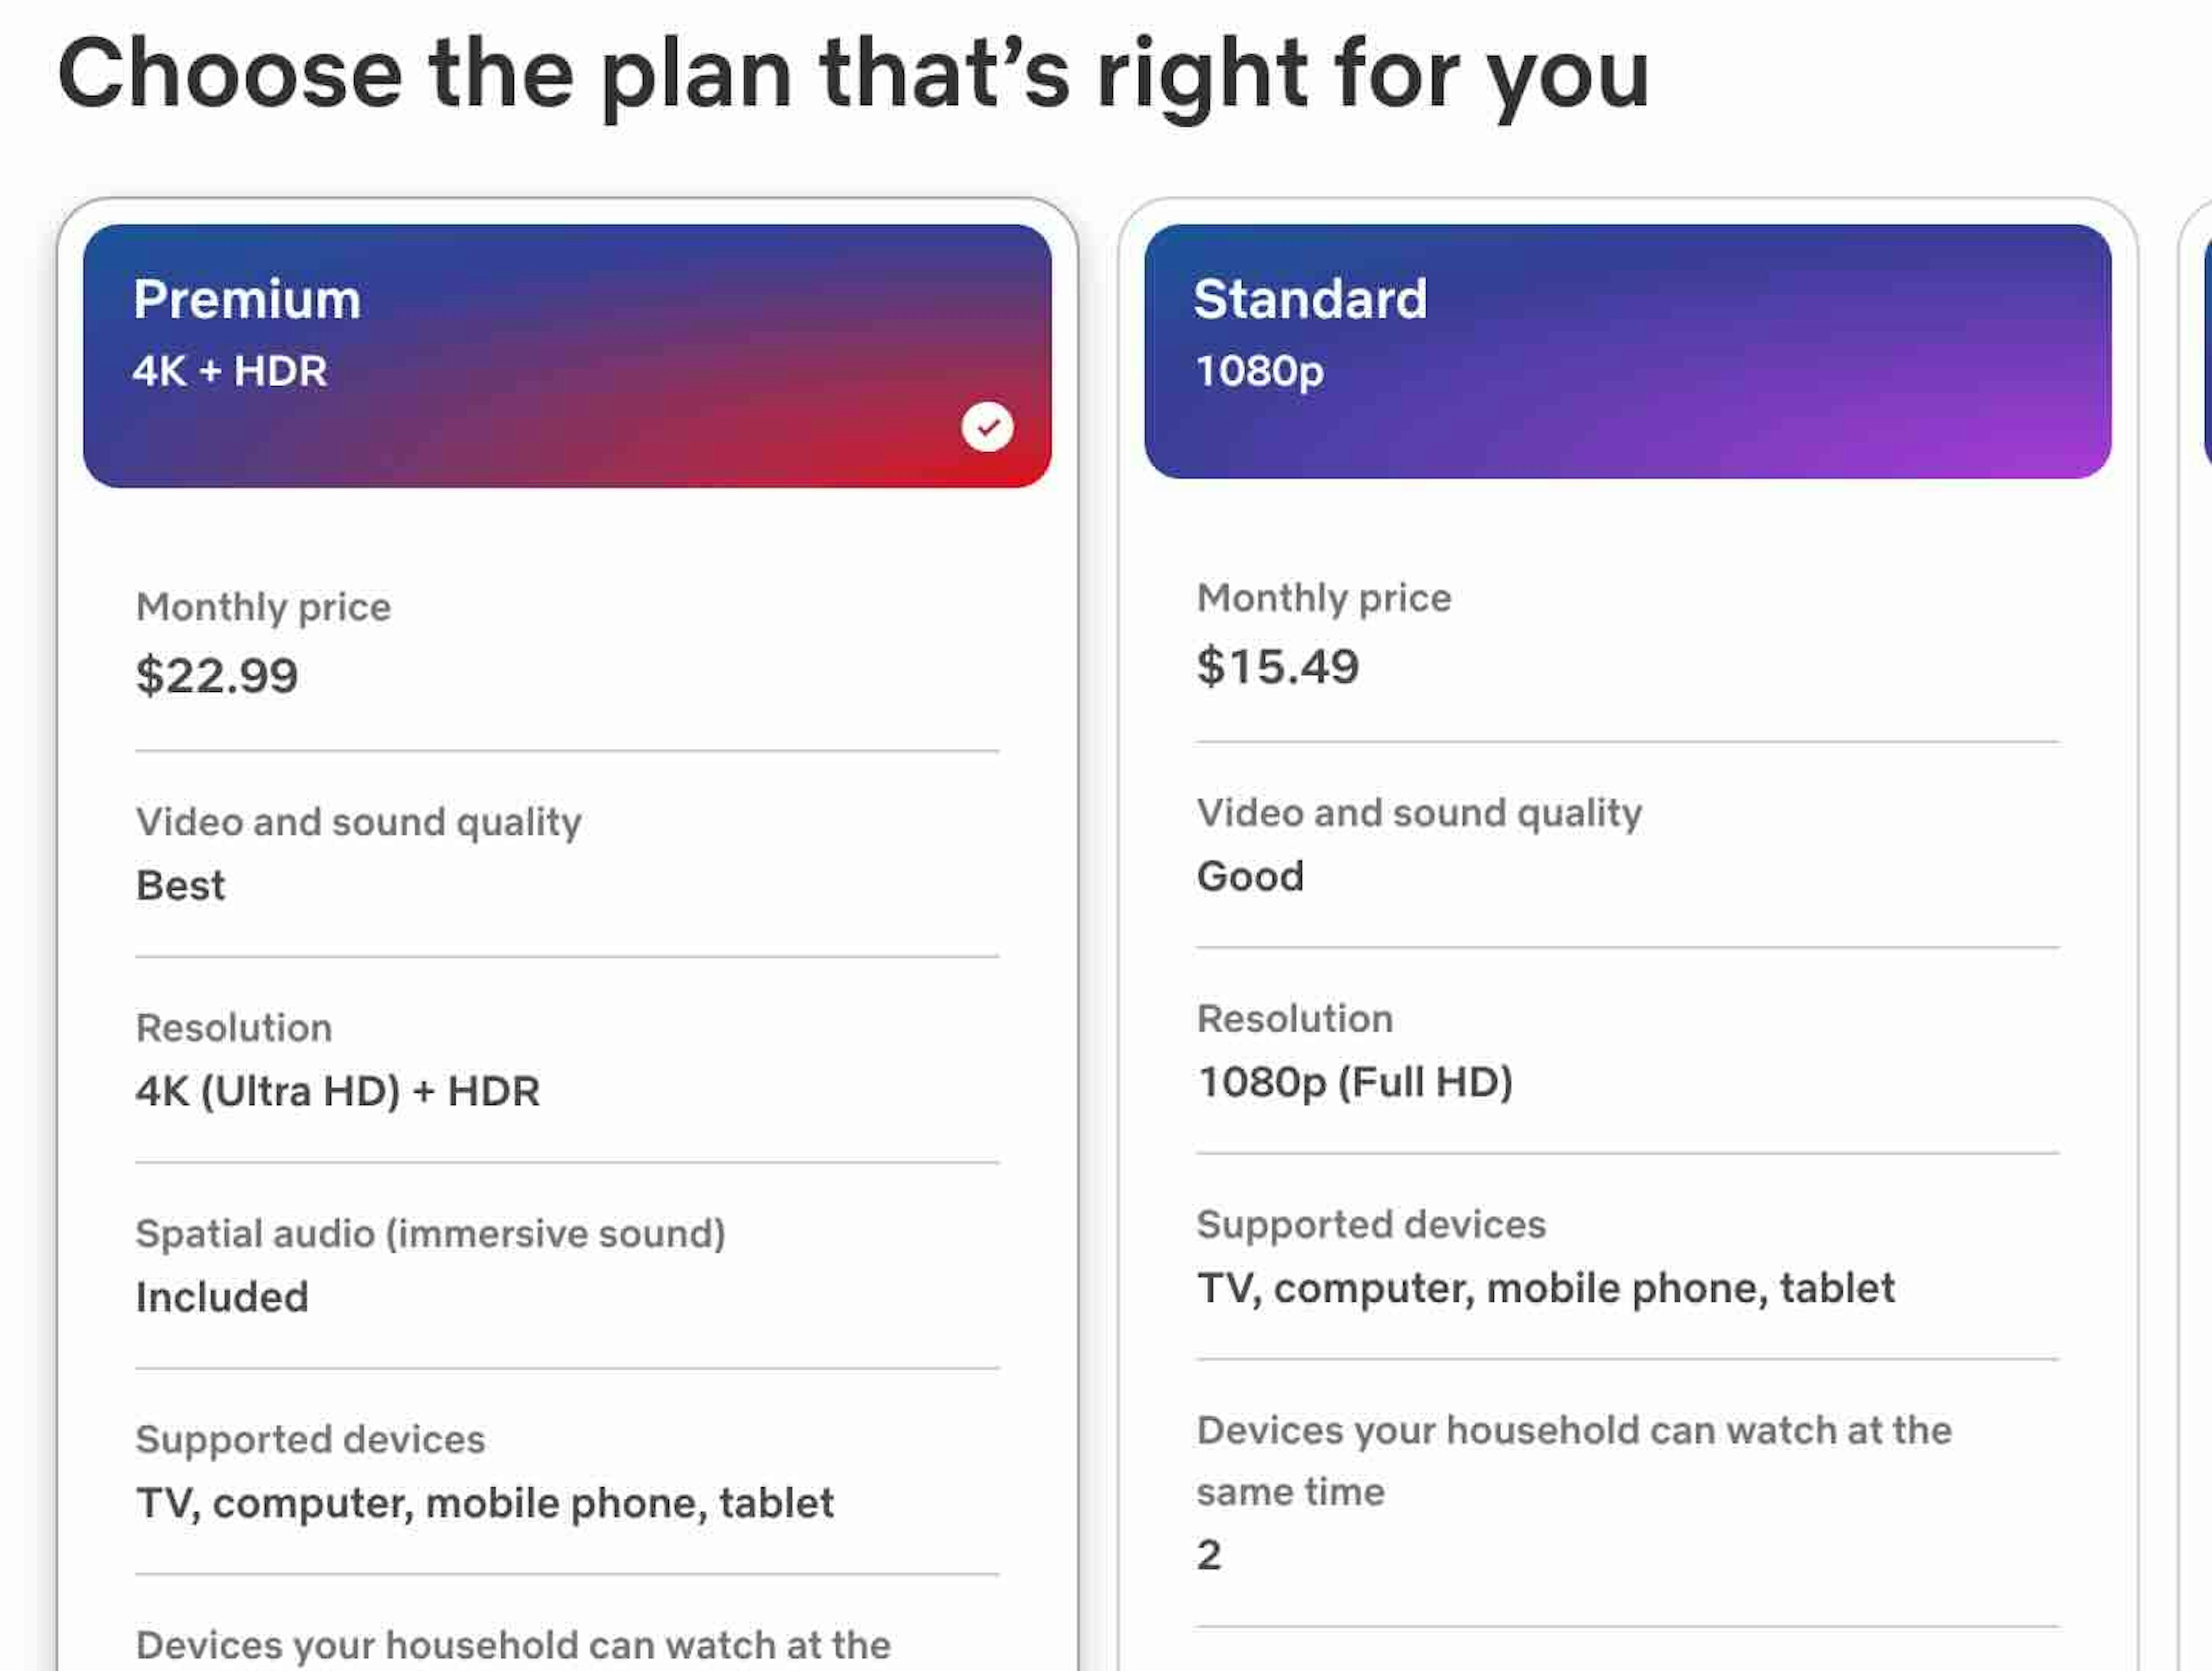The height and width of the screenshot is (1671, 2212).
Task: Click the $15.49 monthly price
Action: pyautogui.click(x=1278, y=666)
